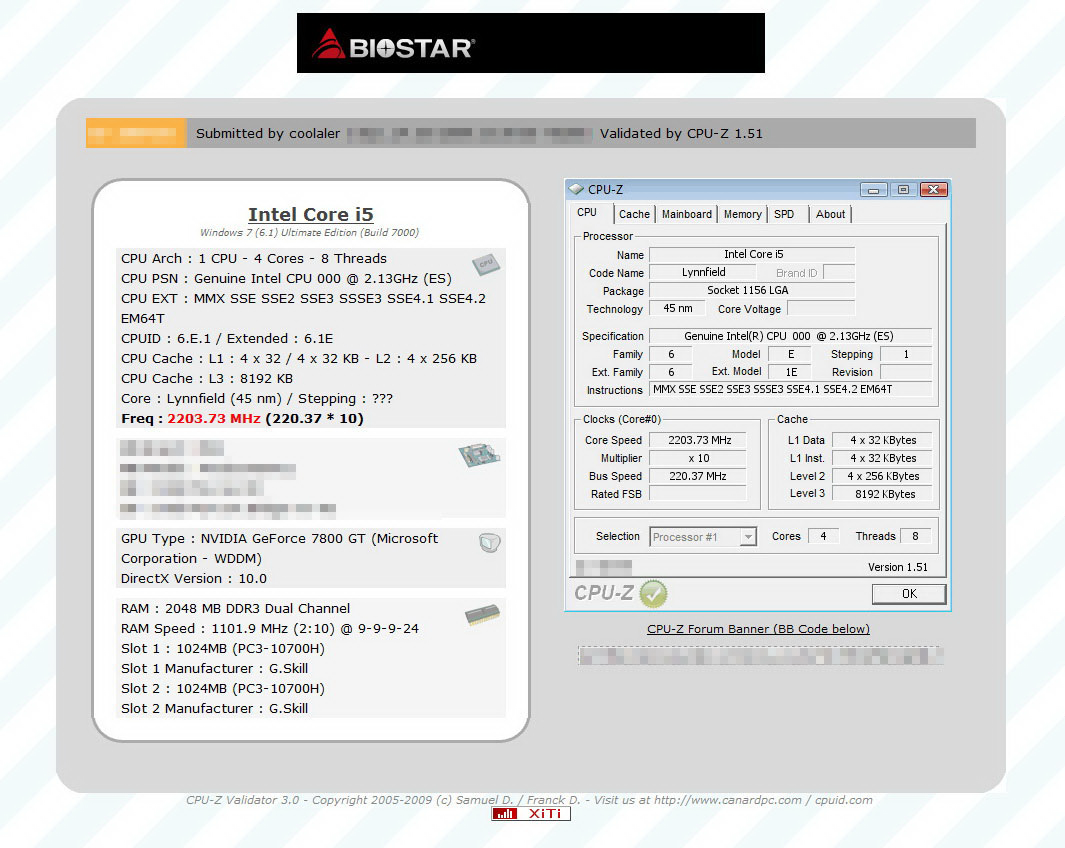This screenshot has height=848, width=1065.
Task: Click the motherboard icon in the blurred section
Action: point(478,456)
